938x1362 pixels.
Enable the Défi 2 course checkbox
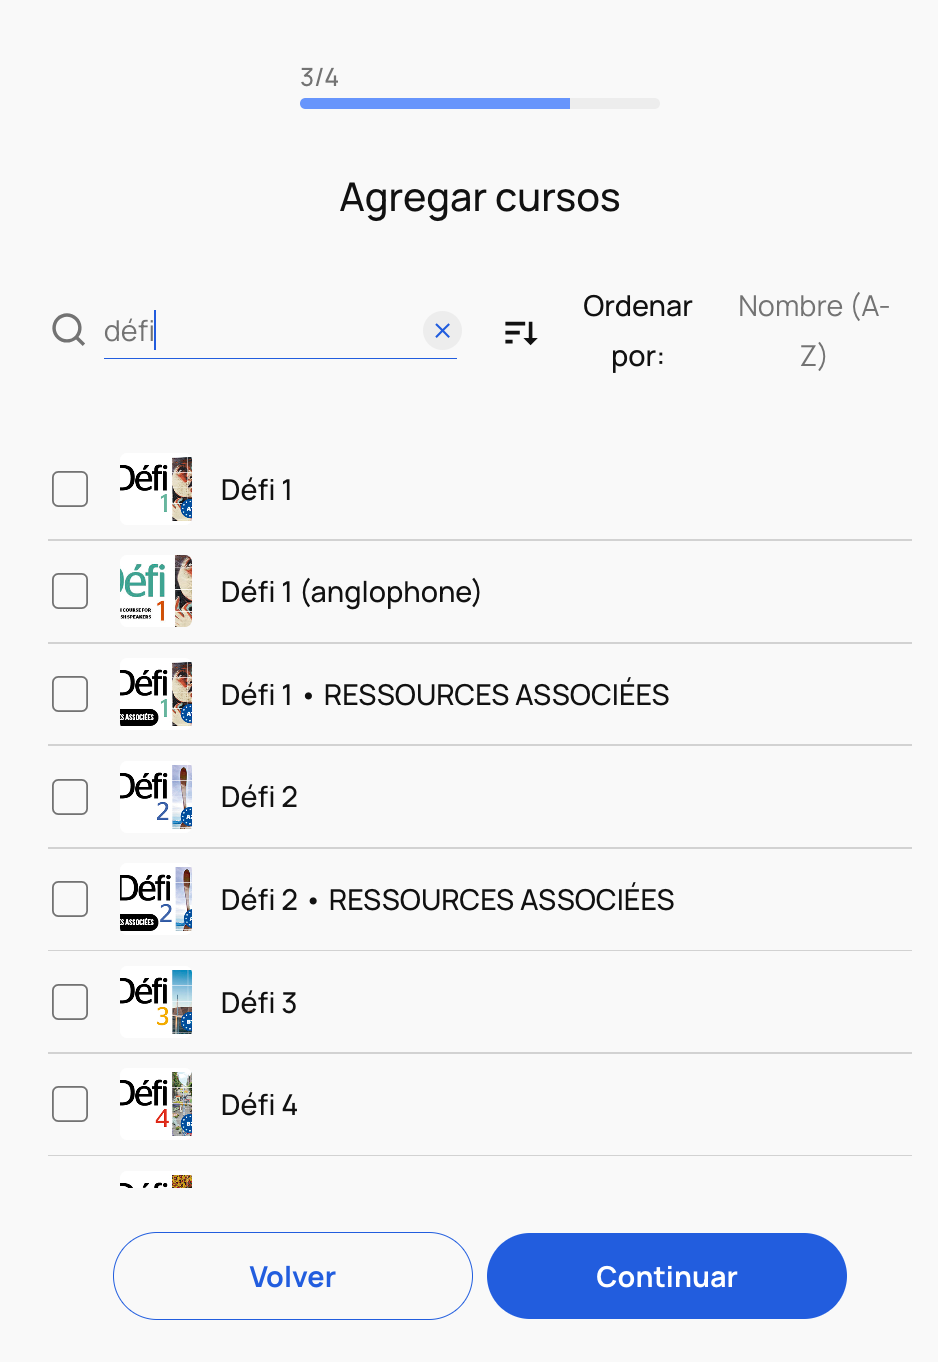click(70, 797)
